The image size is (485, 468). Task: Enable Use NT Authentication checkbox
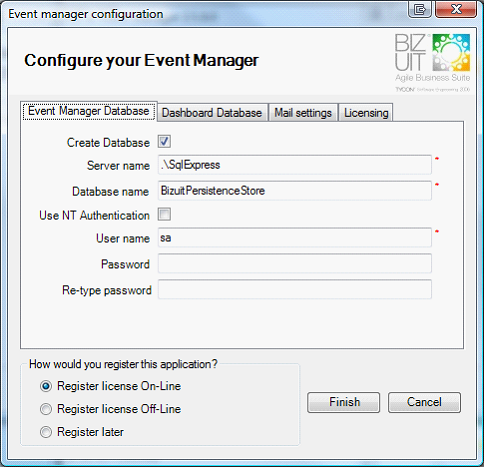tap(164, 214)
